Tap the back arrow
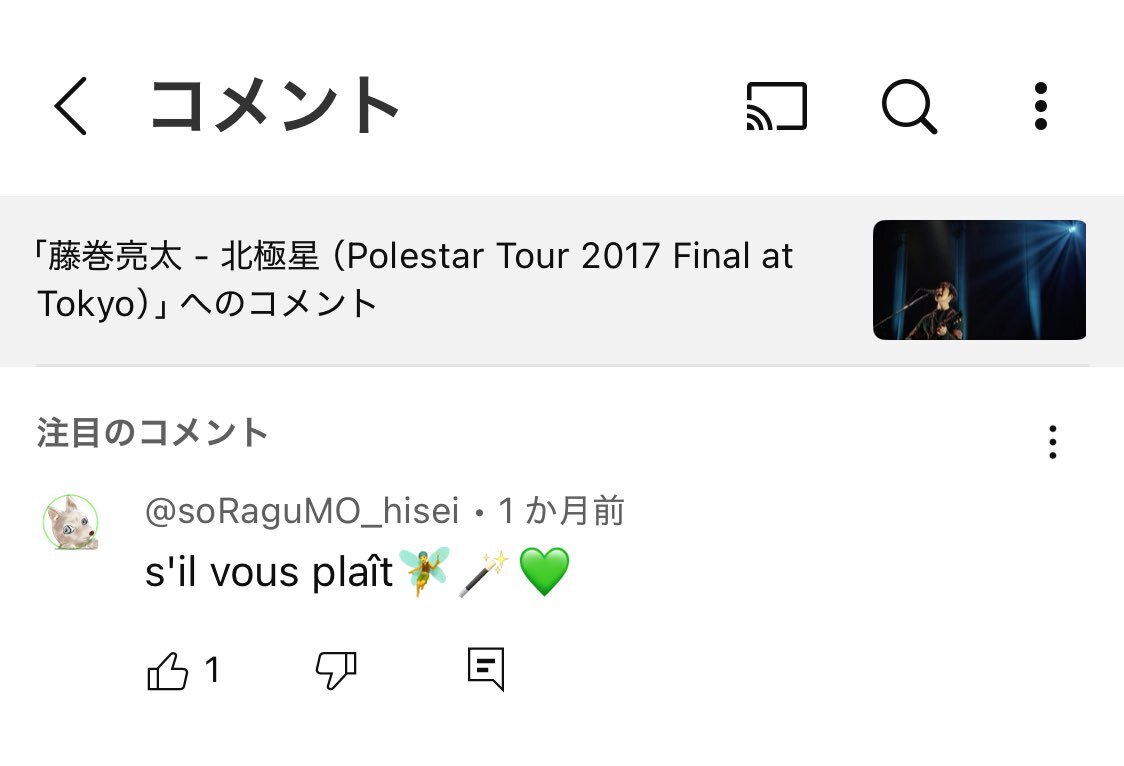 (x=71, y=107)
